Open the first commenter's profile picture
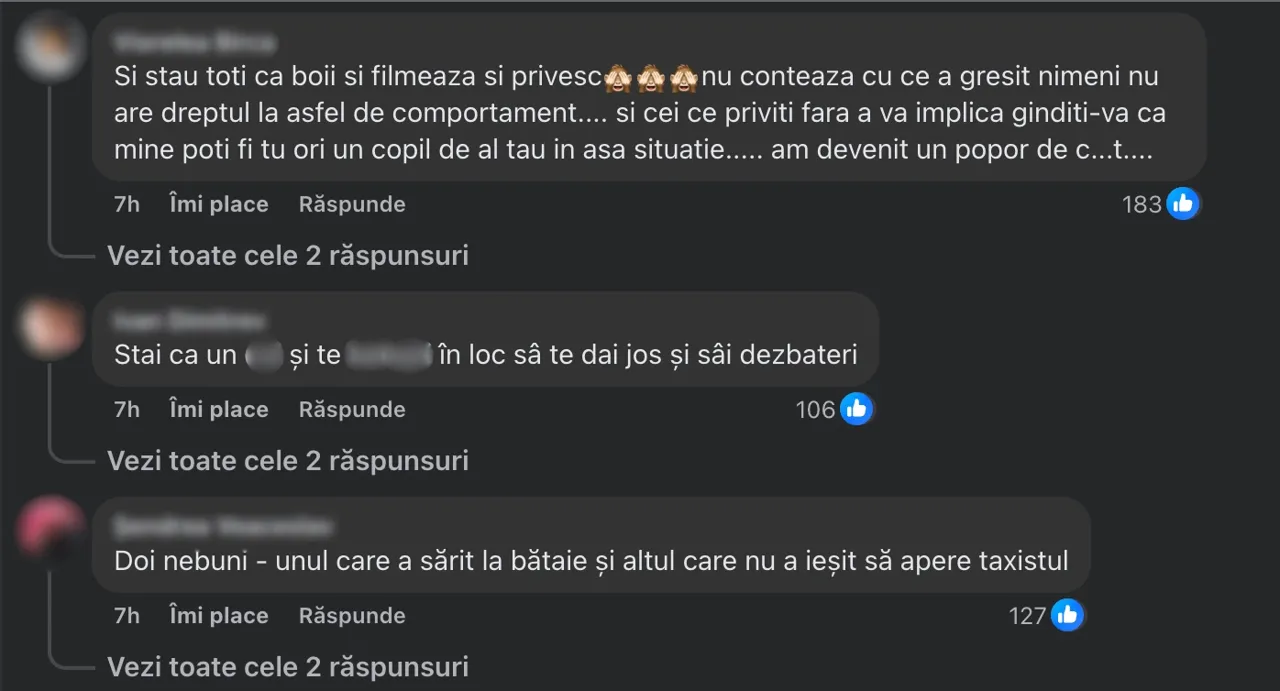The width and height of the screenshot is (1280, 691). (51, 45)
